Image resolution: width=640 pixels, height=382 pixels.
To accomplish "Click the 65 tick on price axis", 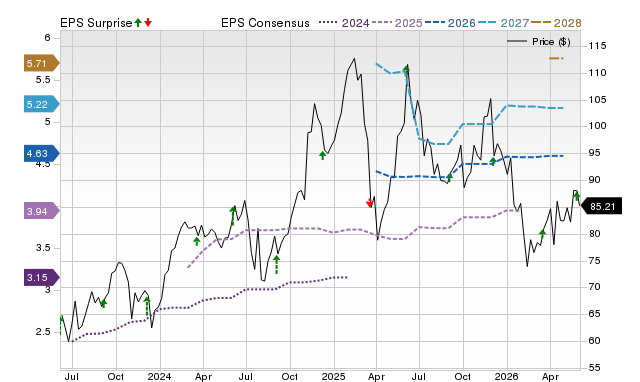I will pyautogui.click(x=594, y=314).
